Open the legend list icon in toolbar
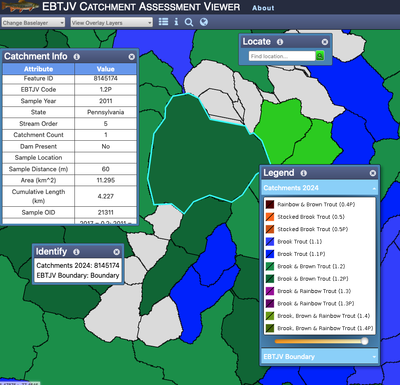Viewport: 400px width, 385px height. click(x=163, y=22)
